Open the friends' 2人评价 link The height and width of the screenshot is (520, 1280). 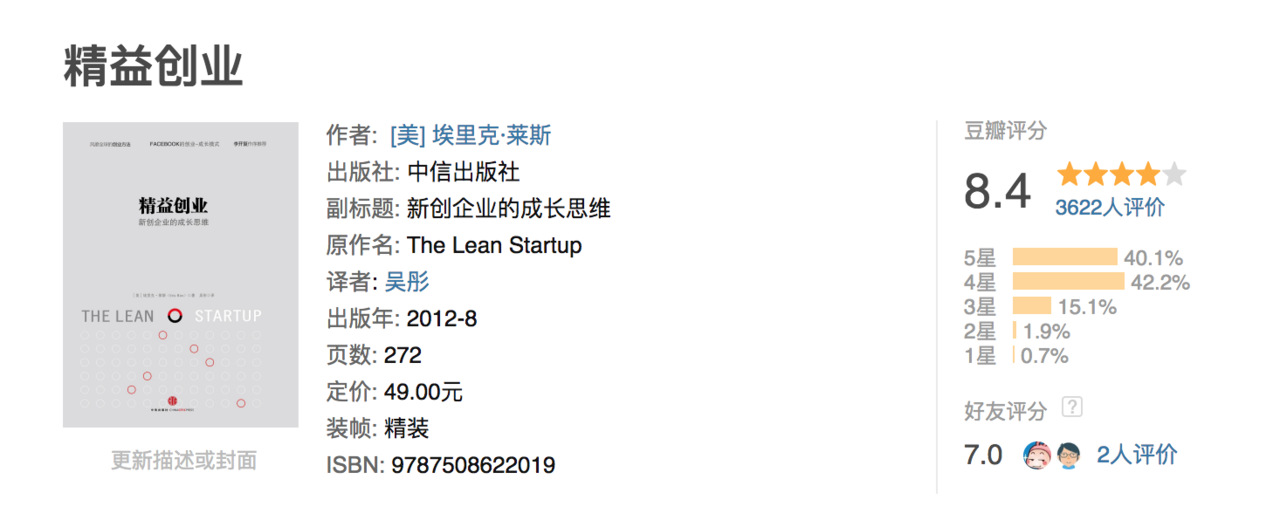coord(1137,455)
